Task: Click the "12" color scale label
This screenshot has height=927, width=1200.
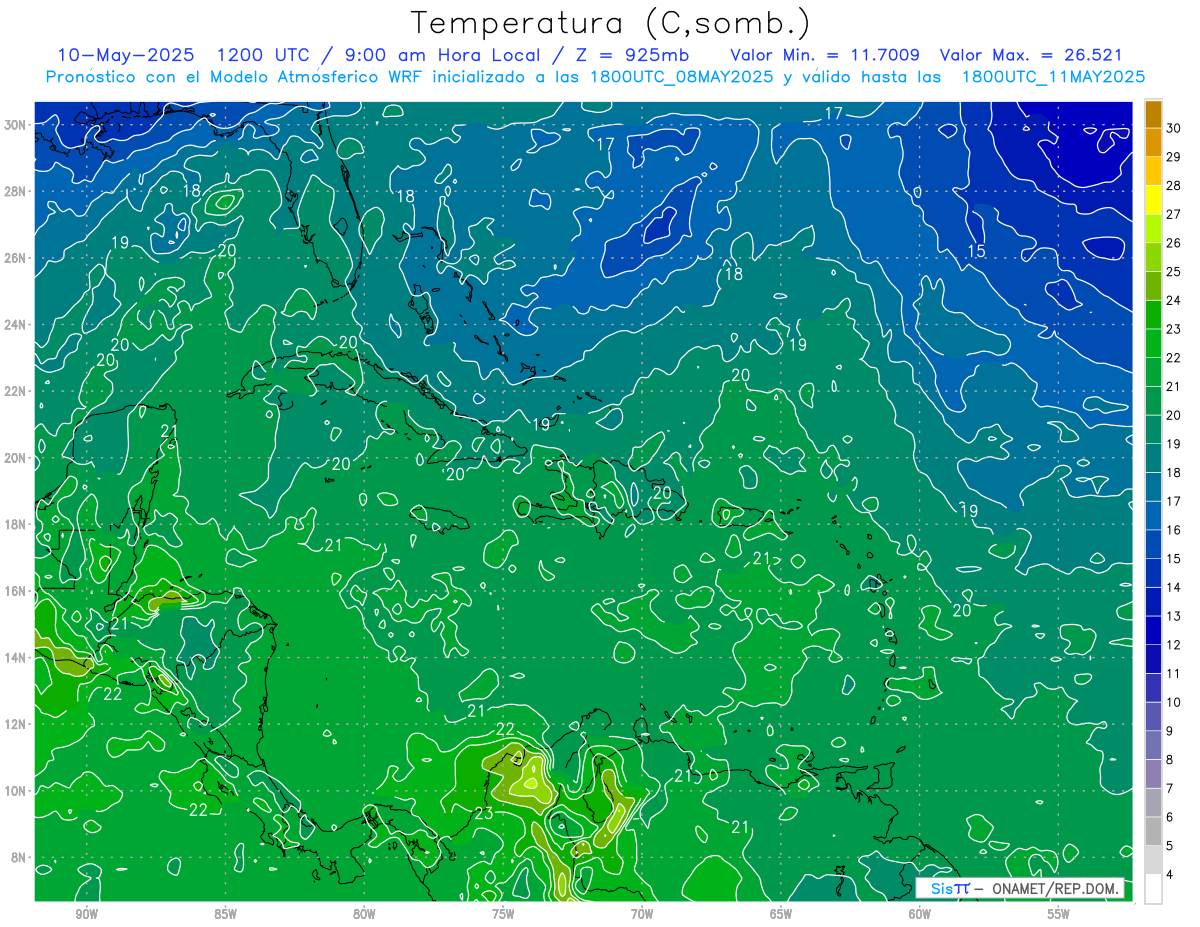Action: [x=1174, y=644]
